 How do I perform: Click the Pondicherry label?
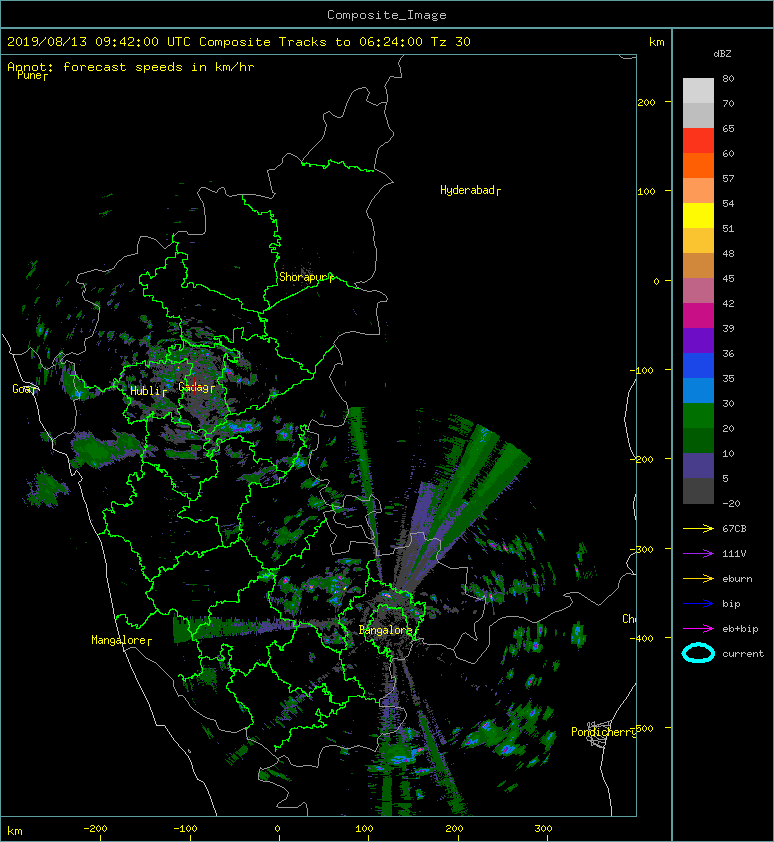(603, 732)
